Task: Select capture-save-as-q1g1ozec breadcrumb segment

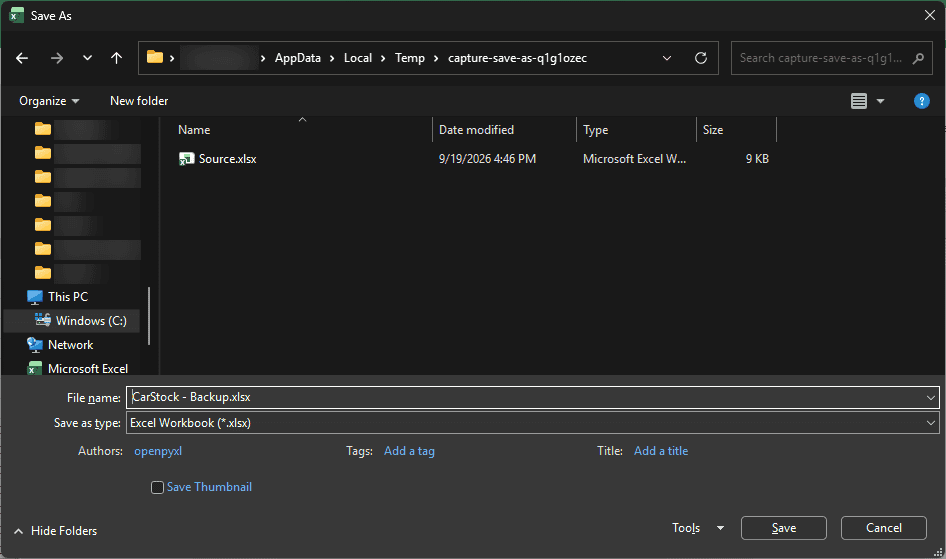Action: (517, 58)
